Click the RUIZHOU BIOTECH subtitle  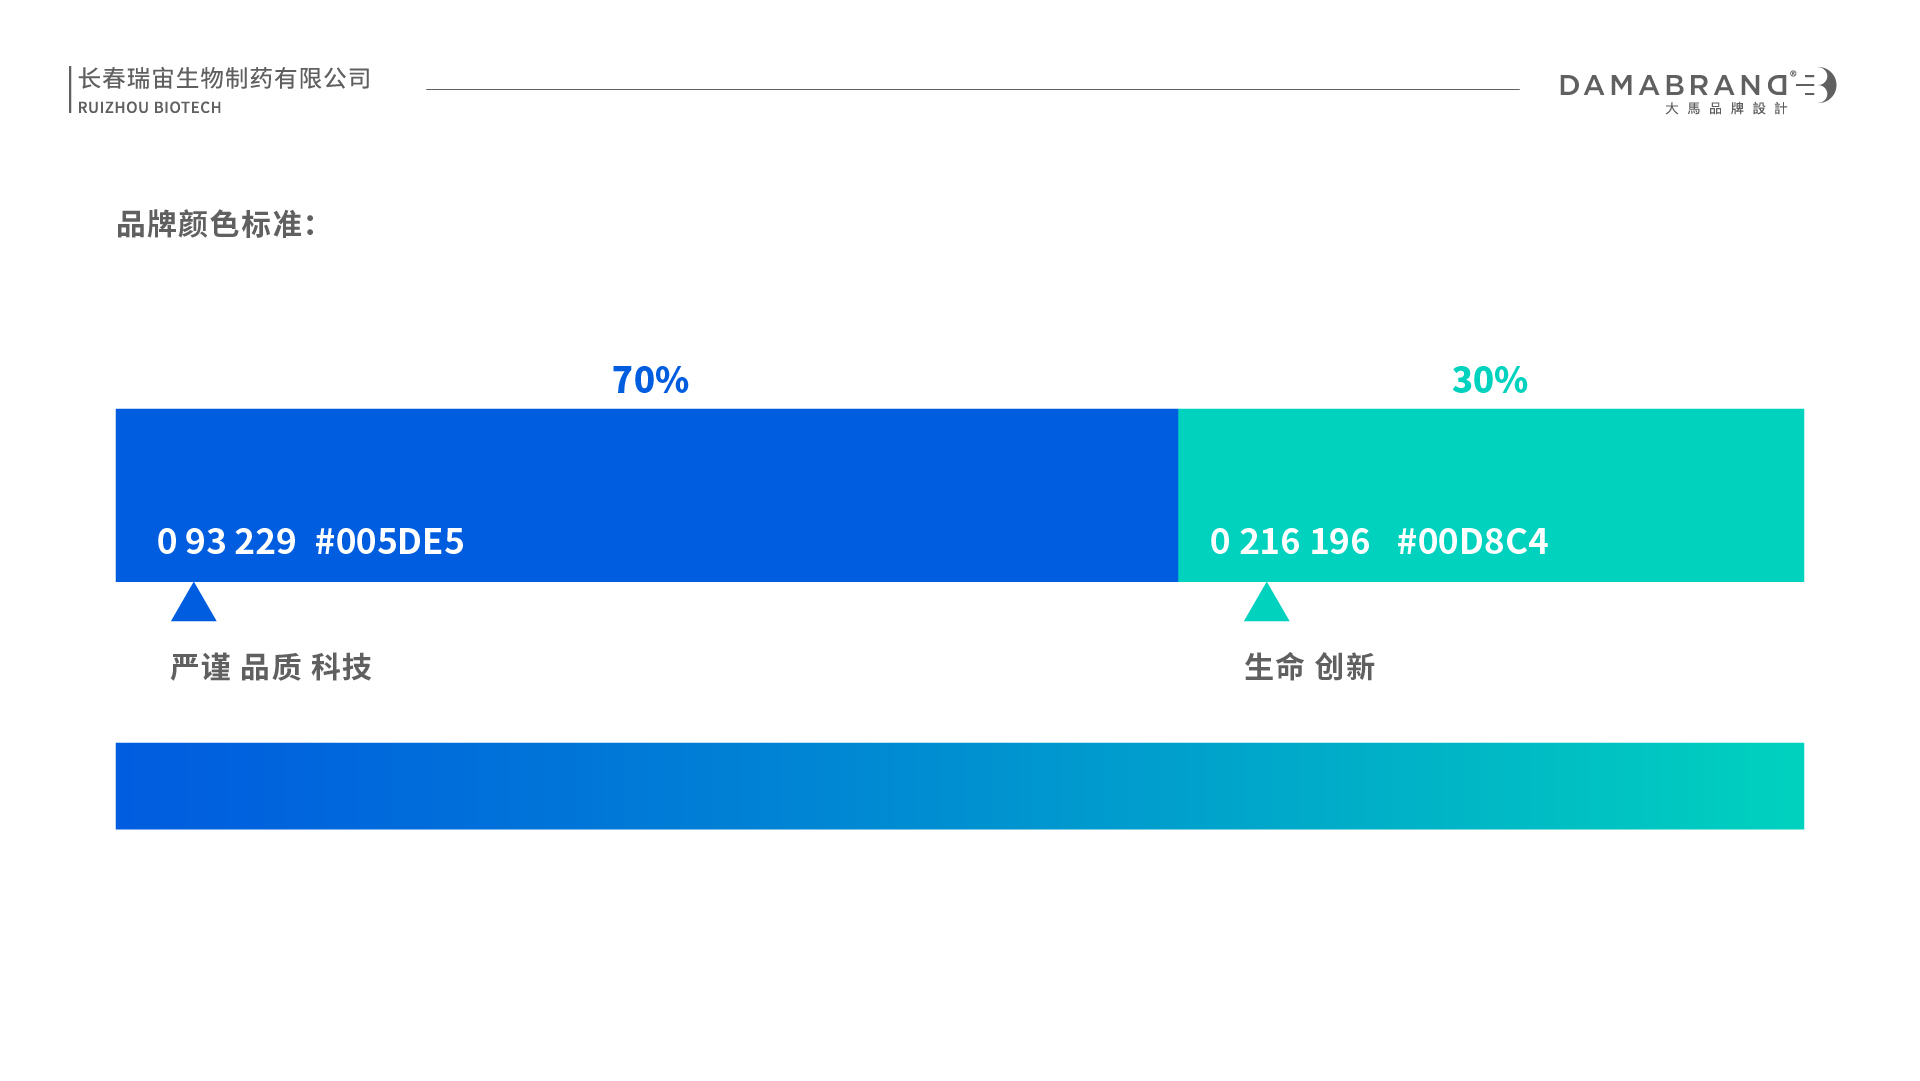point(150,107)
